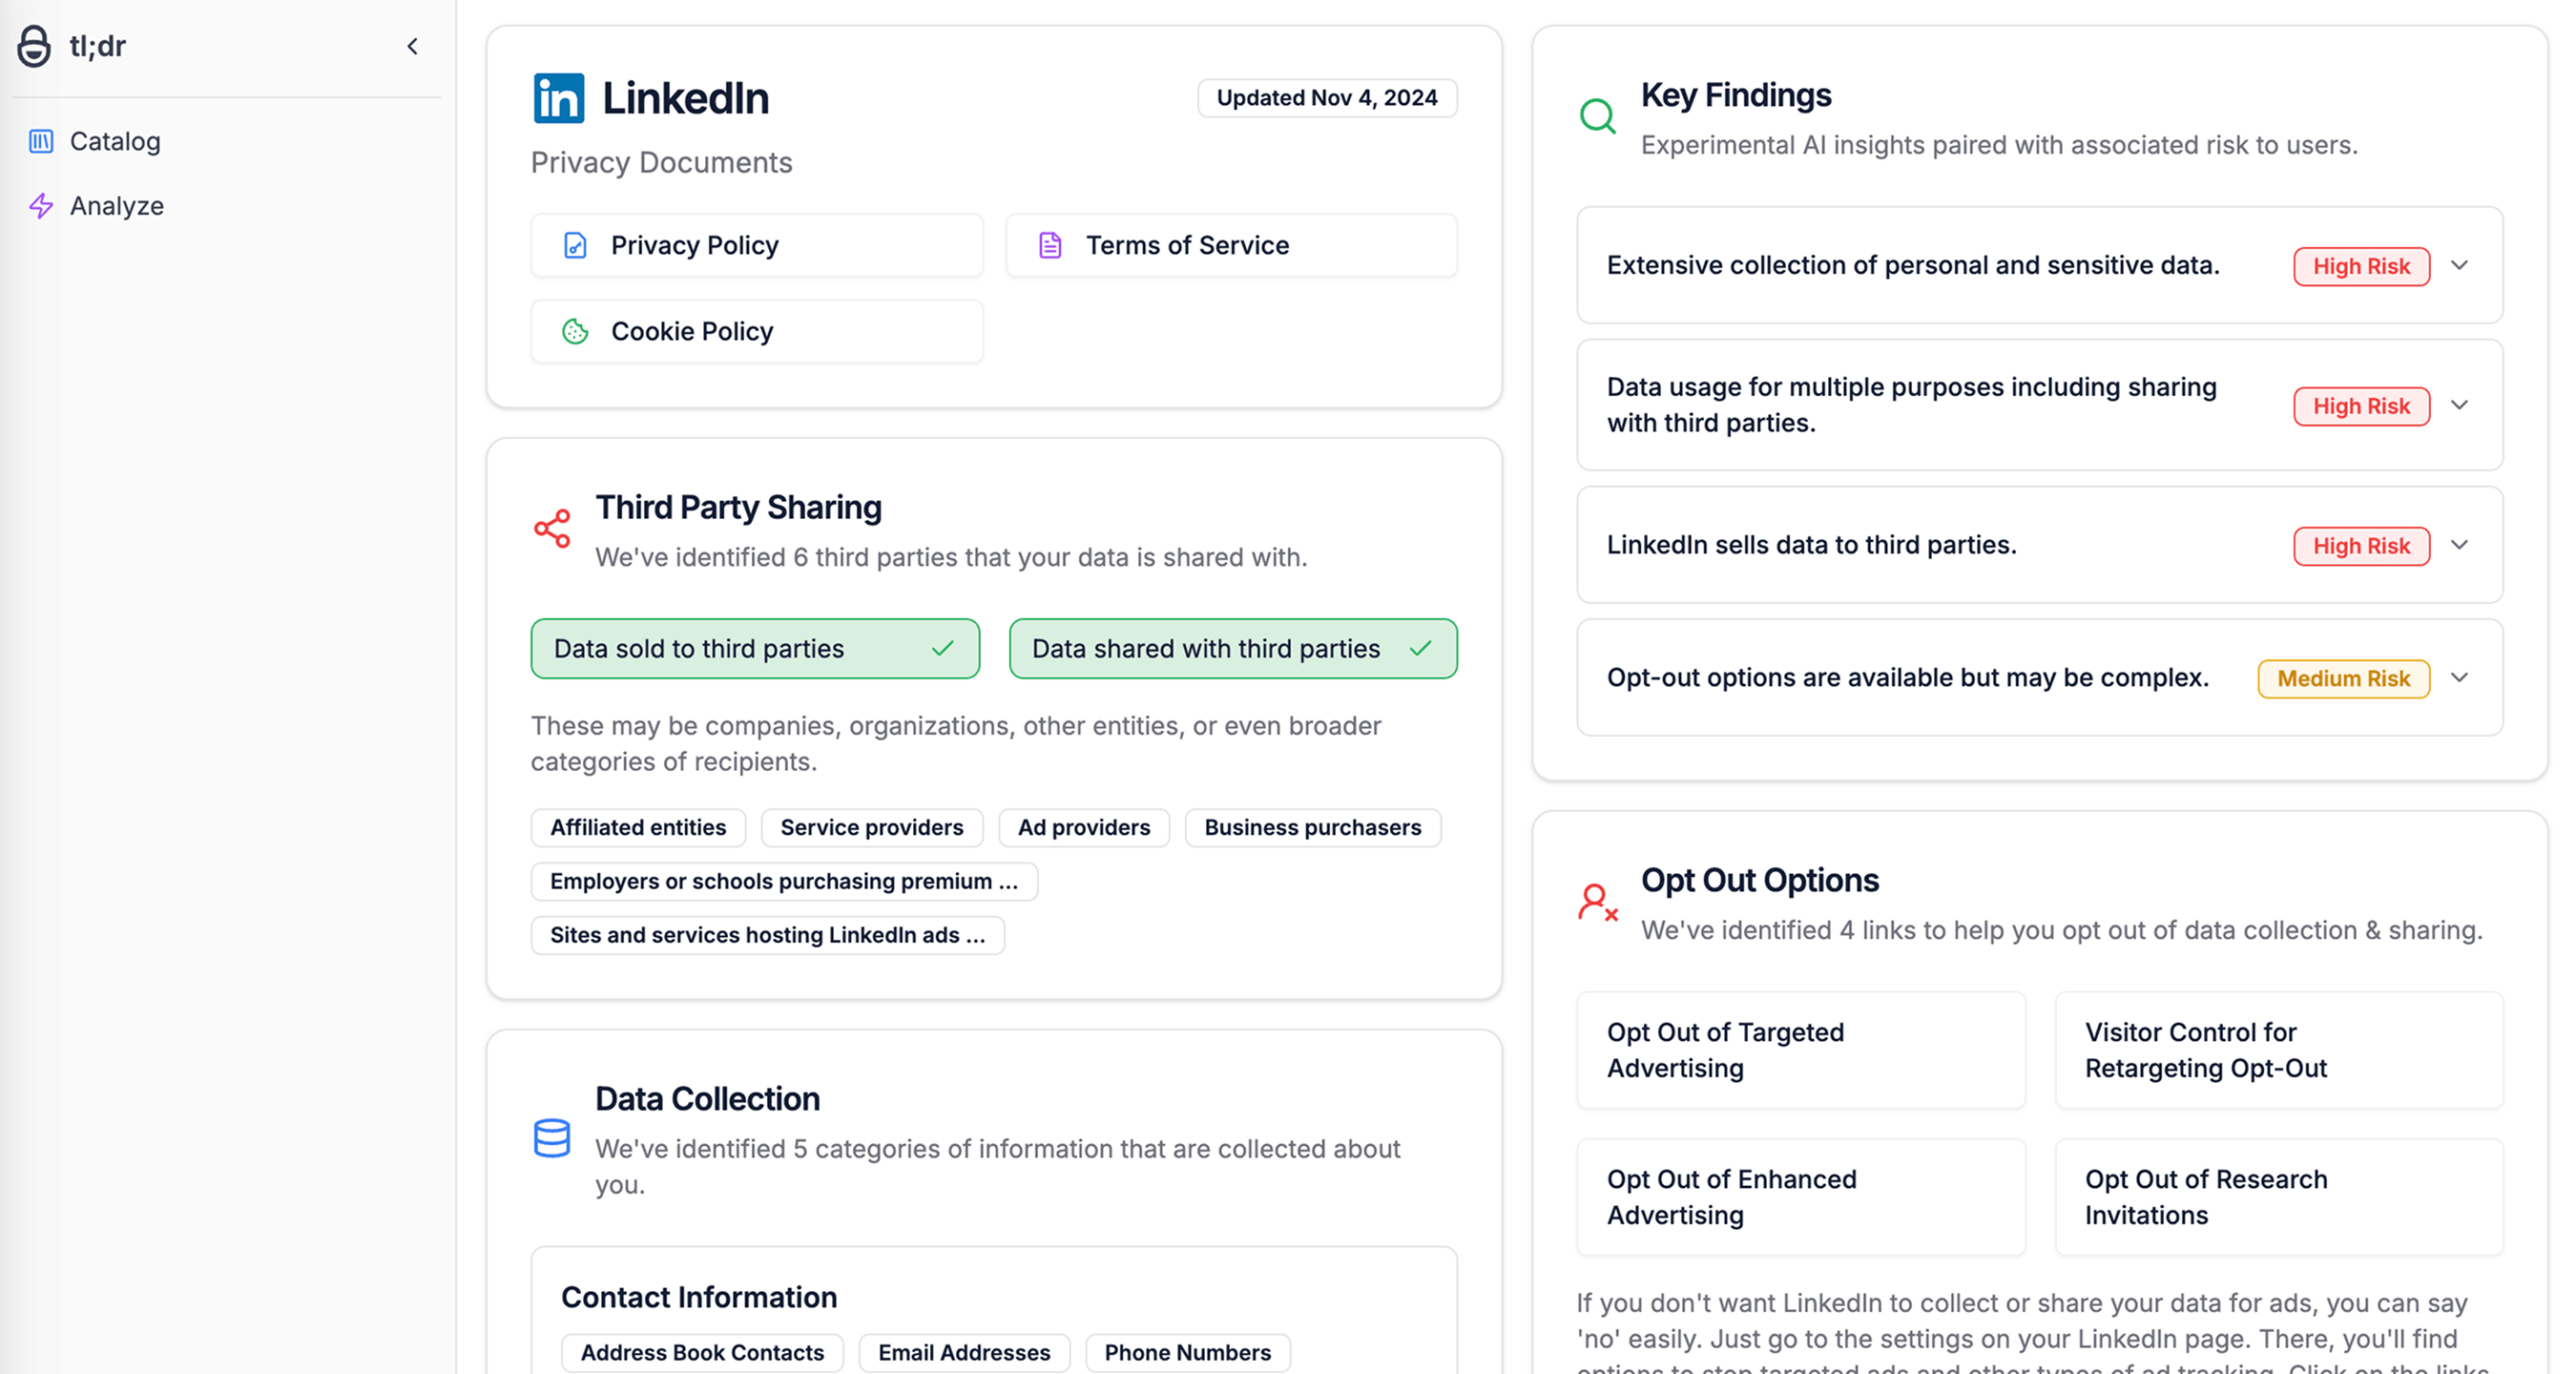This screenshot has width=2576, height=1374.
Task: Expand the LinkedIn sells data finding
Action: pyautogui.click(x=2460, y=545)
